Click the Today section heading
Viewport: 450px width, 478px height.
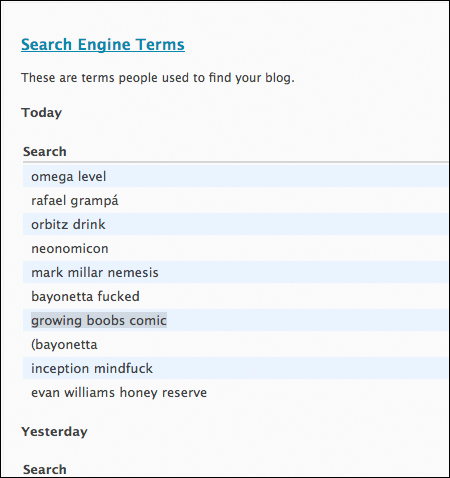click(x=42, y=113)
